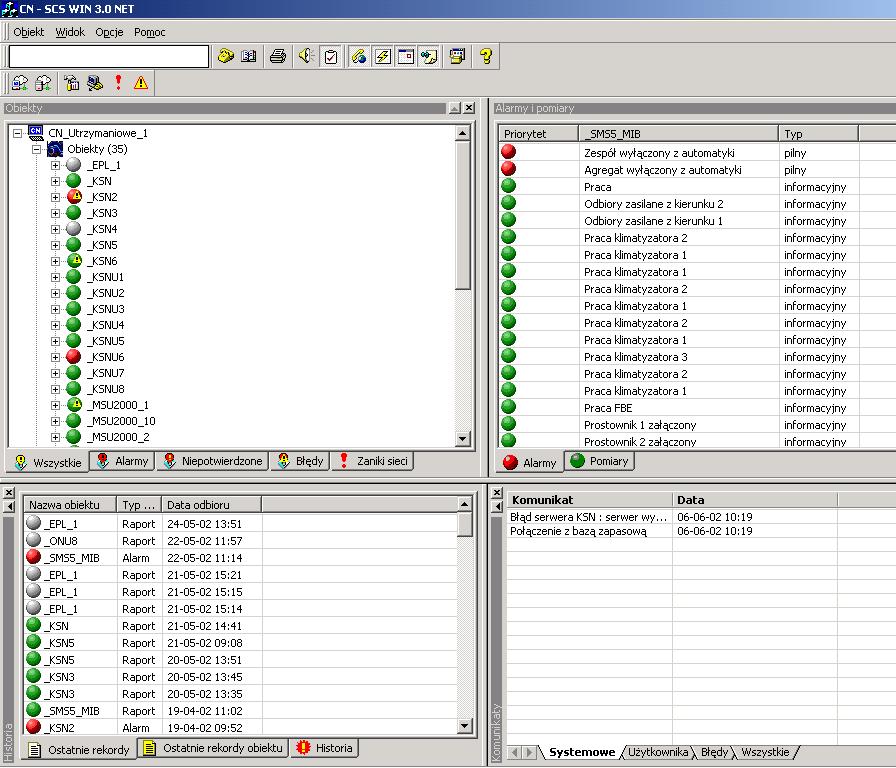Sort by the Komunikat column header
This screenshot has height=768, width=896.
(589, 500)
